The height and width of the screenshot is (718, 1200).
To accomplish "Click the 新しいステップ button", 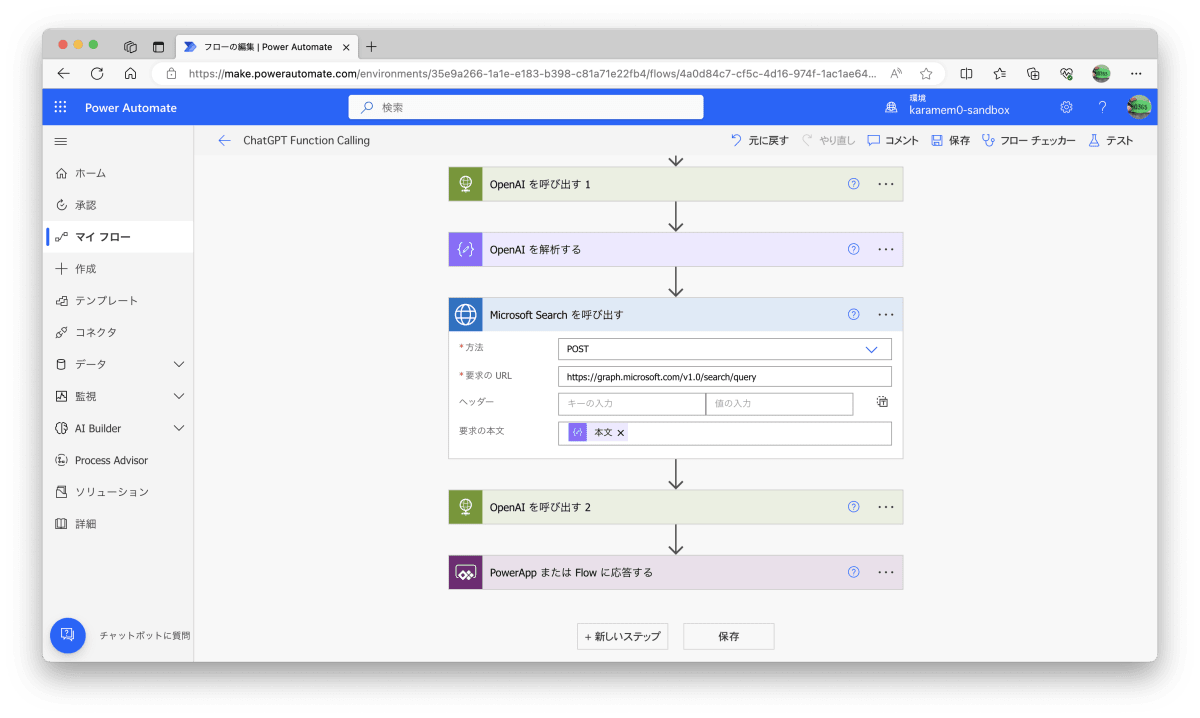I will point(622,636).
